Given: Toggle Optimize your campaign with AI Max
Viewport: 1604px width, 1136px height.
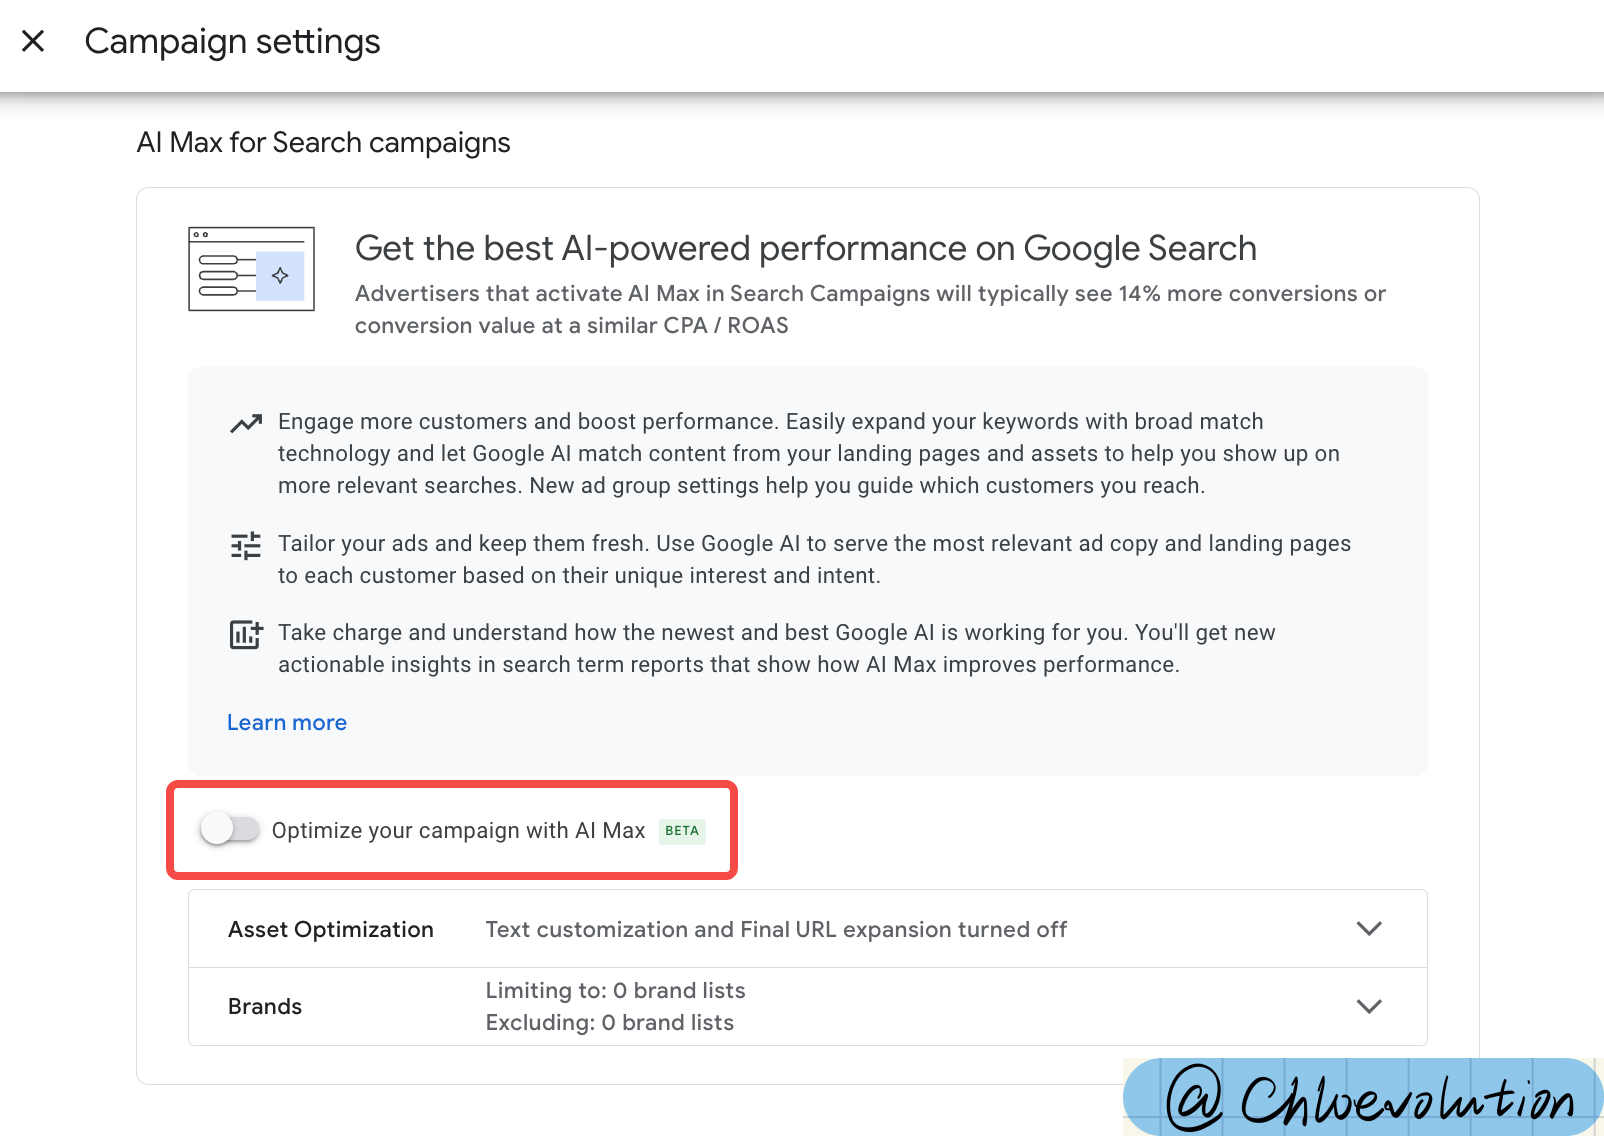Looking at the screenshot, I should tap(230, 830).
